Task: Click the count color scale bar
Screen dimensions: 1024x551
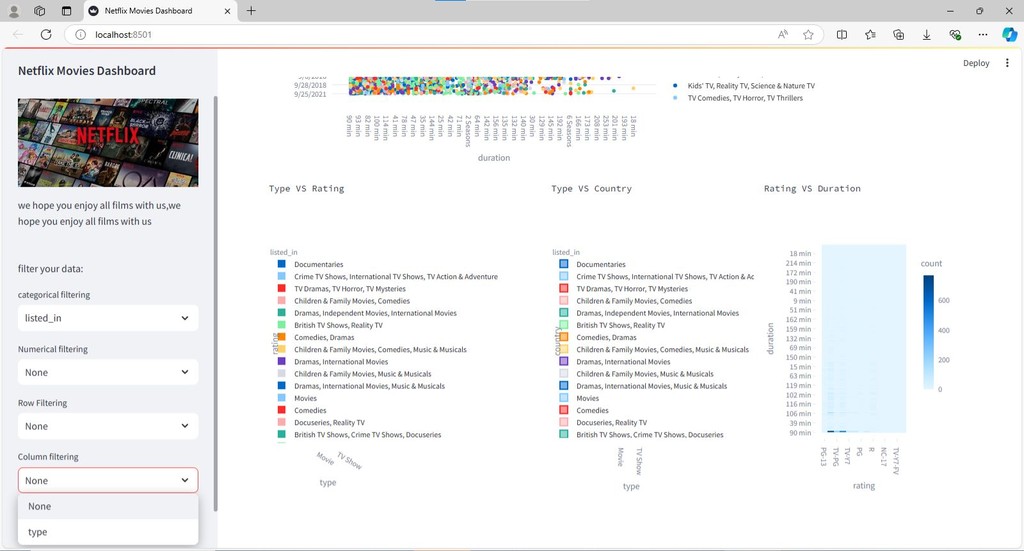Action: point(928,332)
